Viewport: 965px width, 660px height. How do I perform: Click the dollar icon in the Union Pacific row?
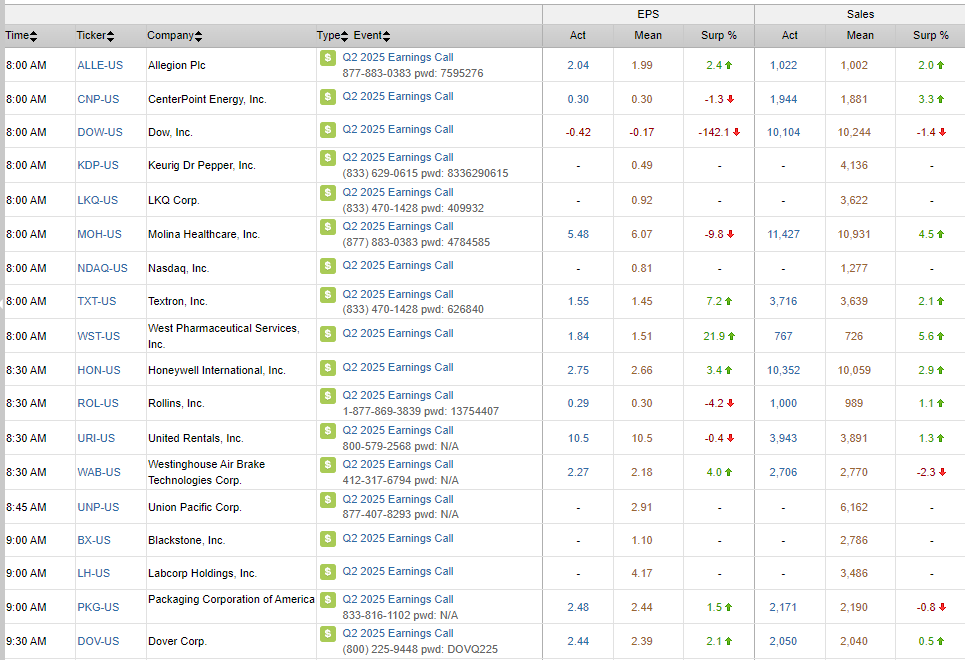(327, 500)
